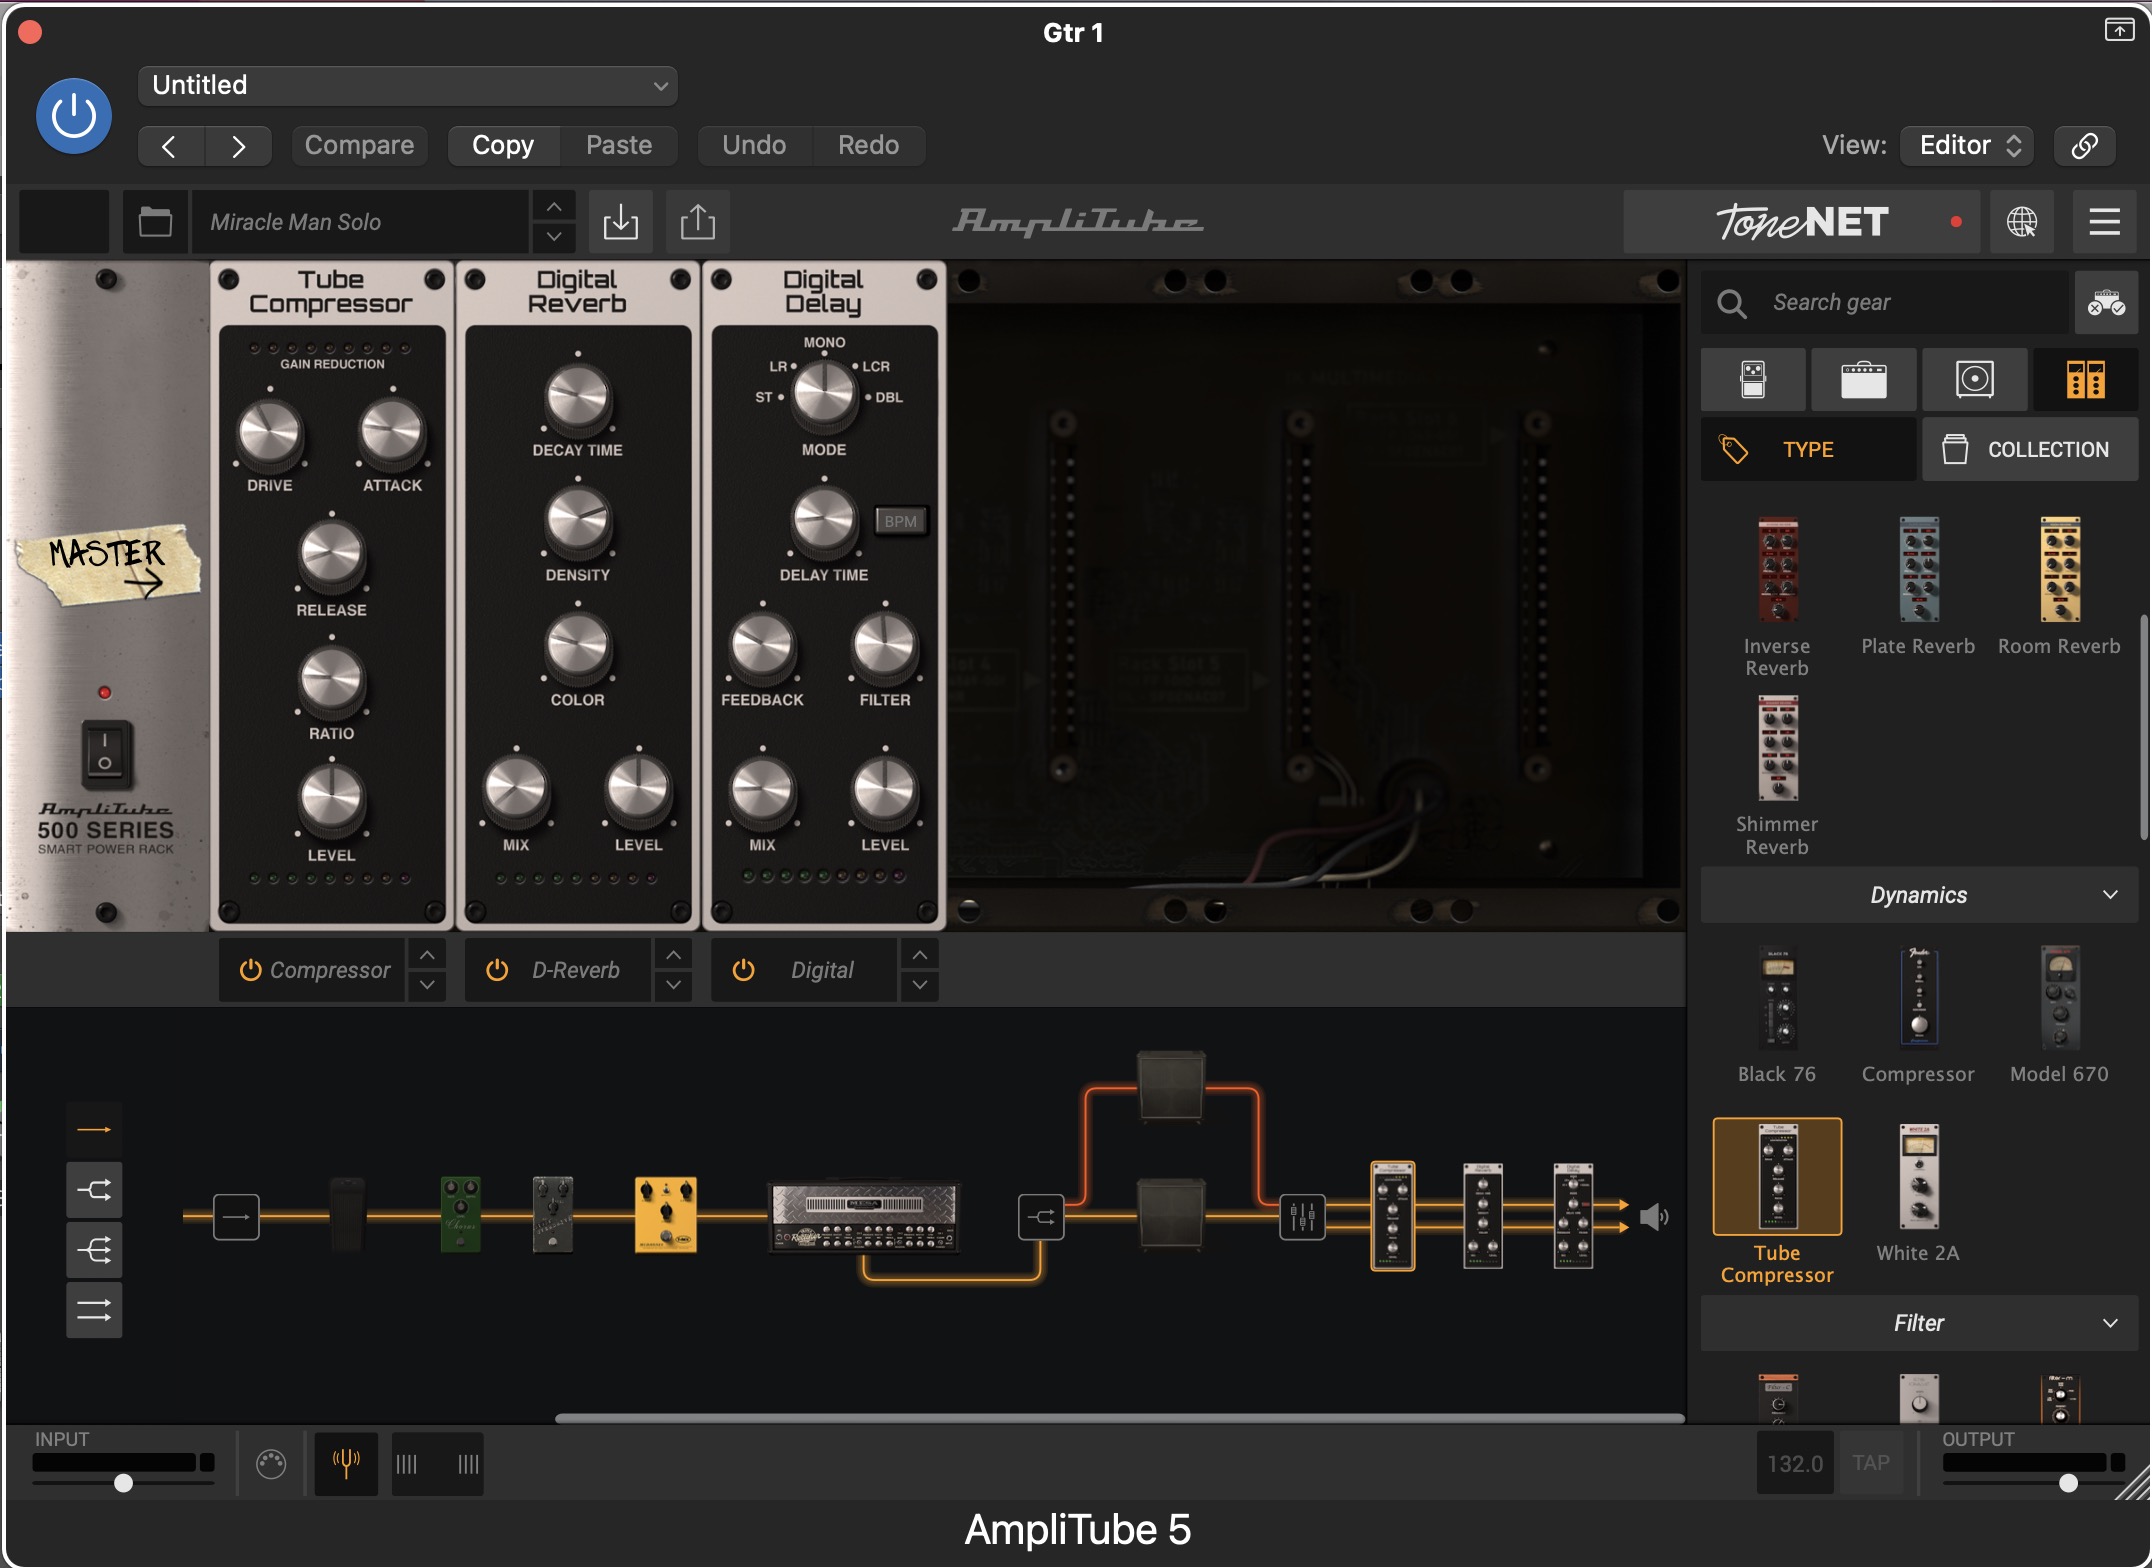Select the green chorus pedal in chain
2152x1568 pixels.
(x=460, y=1215)
